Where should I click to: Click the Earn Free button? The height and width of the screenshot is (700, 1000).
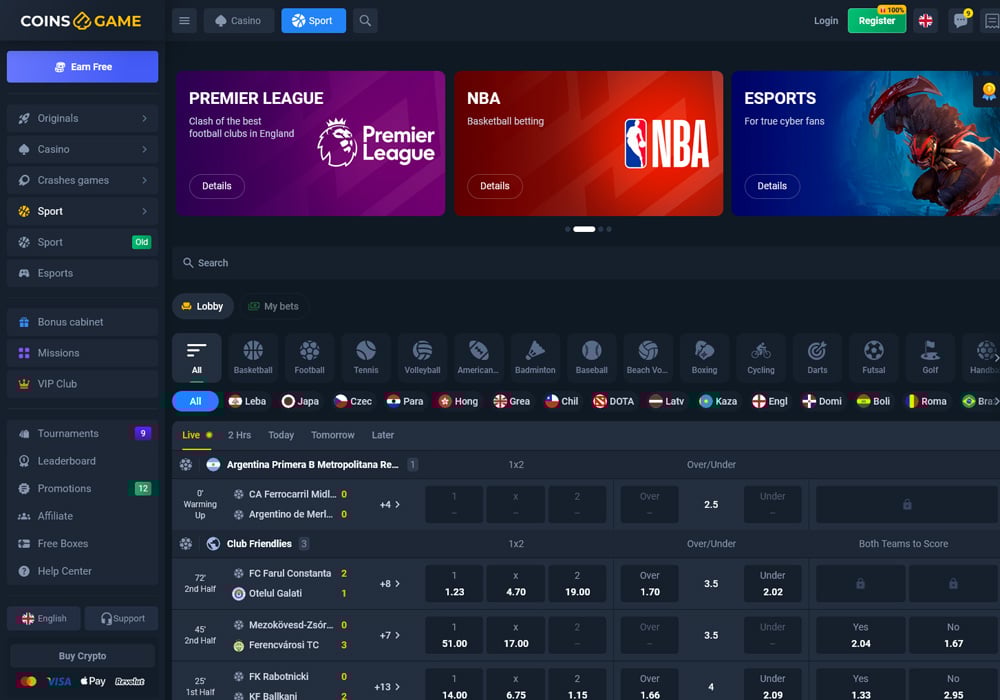click(82, 67)
